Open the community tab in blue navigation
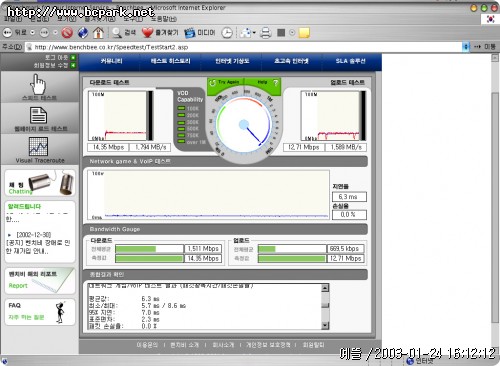 (x=111, y=61)
